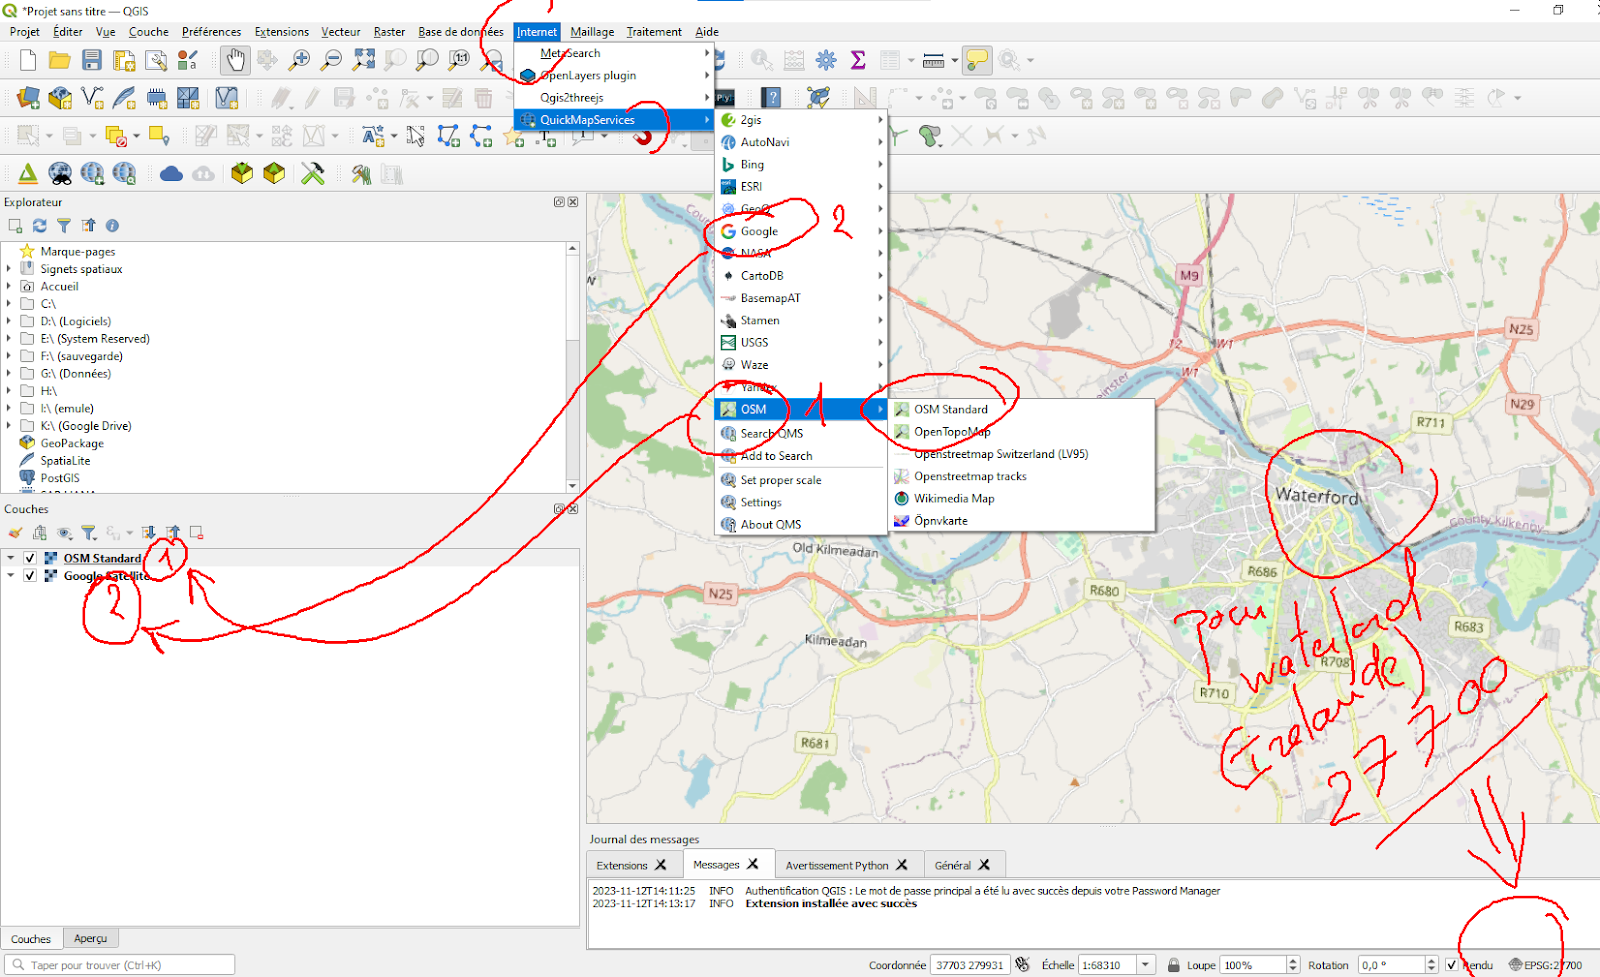Open the Google submenu in QuickMapServices
This screenshot has height=977, width=1600.
point(802,231)
